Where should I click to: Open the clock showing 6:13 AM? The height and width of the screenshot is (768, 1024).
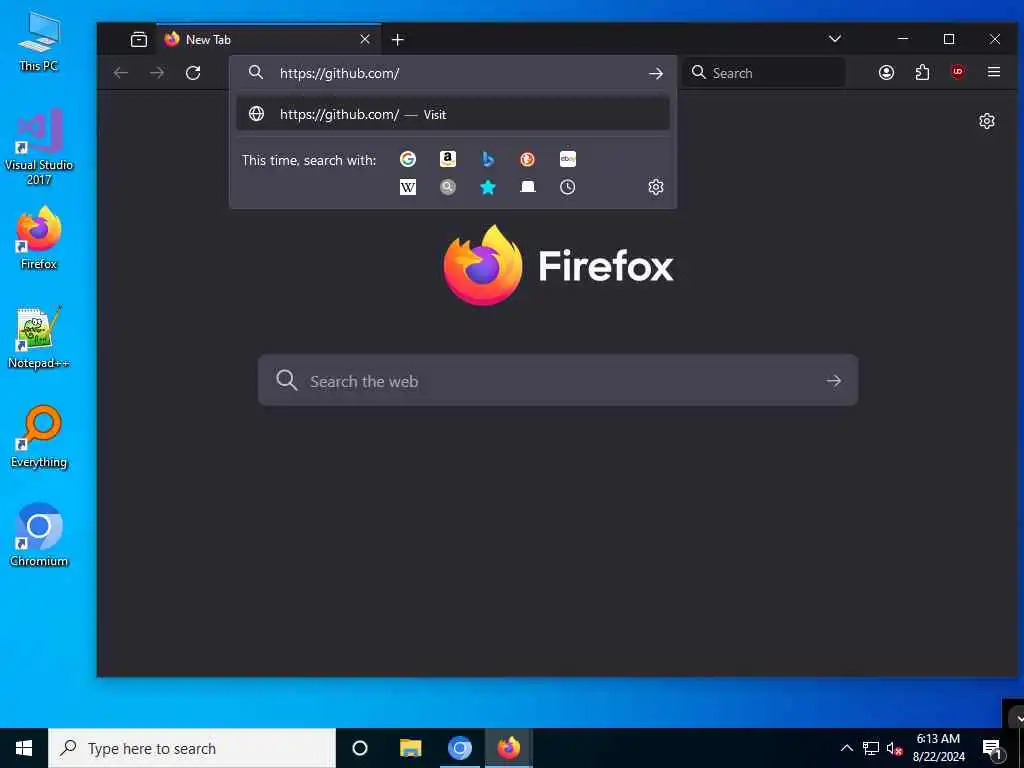click(938, 748)
